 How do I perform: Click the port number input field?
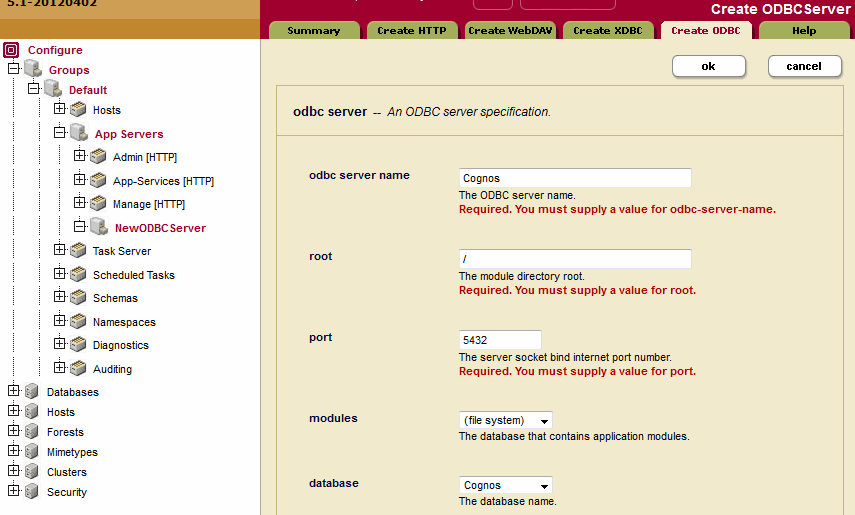500,340
